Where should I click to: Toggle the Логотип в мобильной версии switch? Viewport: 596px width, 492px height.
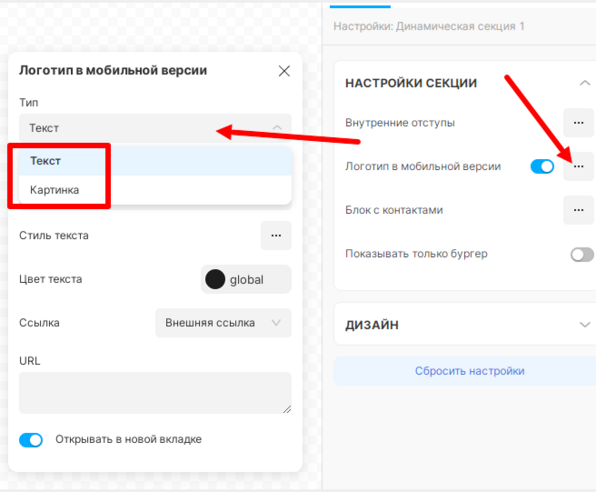(x=542, y=166)
